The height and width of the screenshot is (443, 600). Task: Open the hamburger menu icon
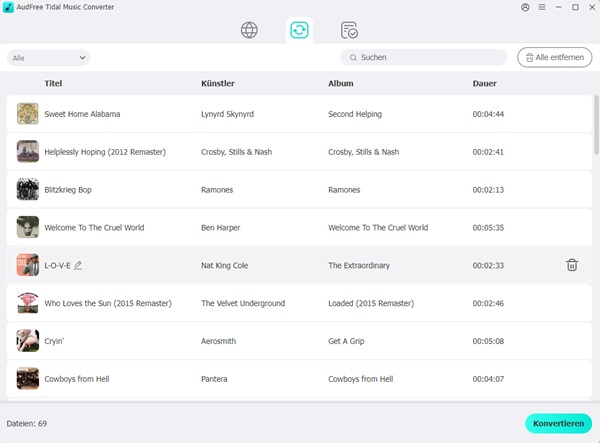tap(542, 7)
